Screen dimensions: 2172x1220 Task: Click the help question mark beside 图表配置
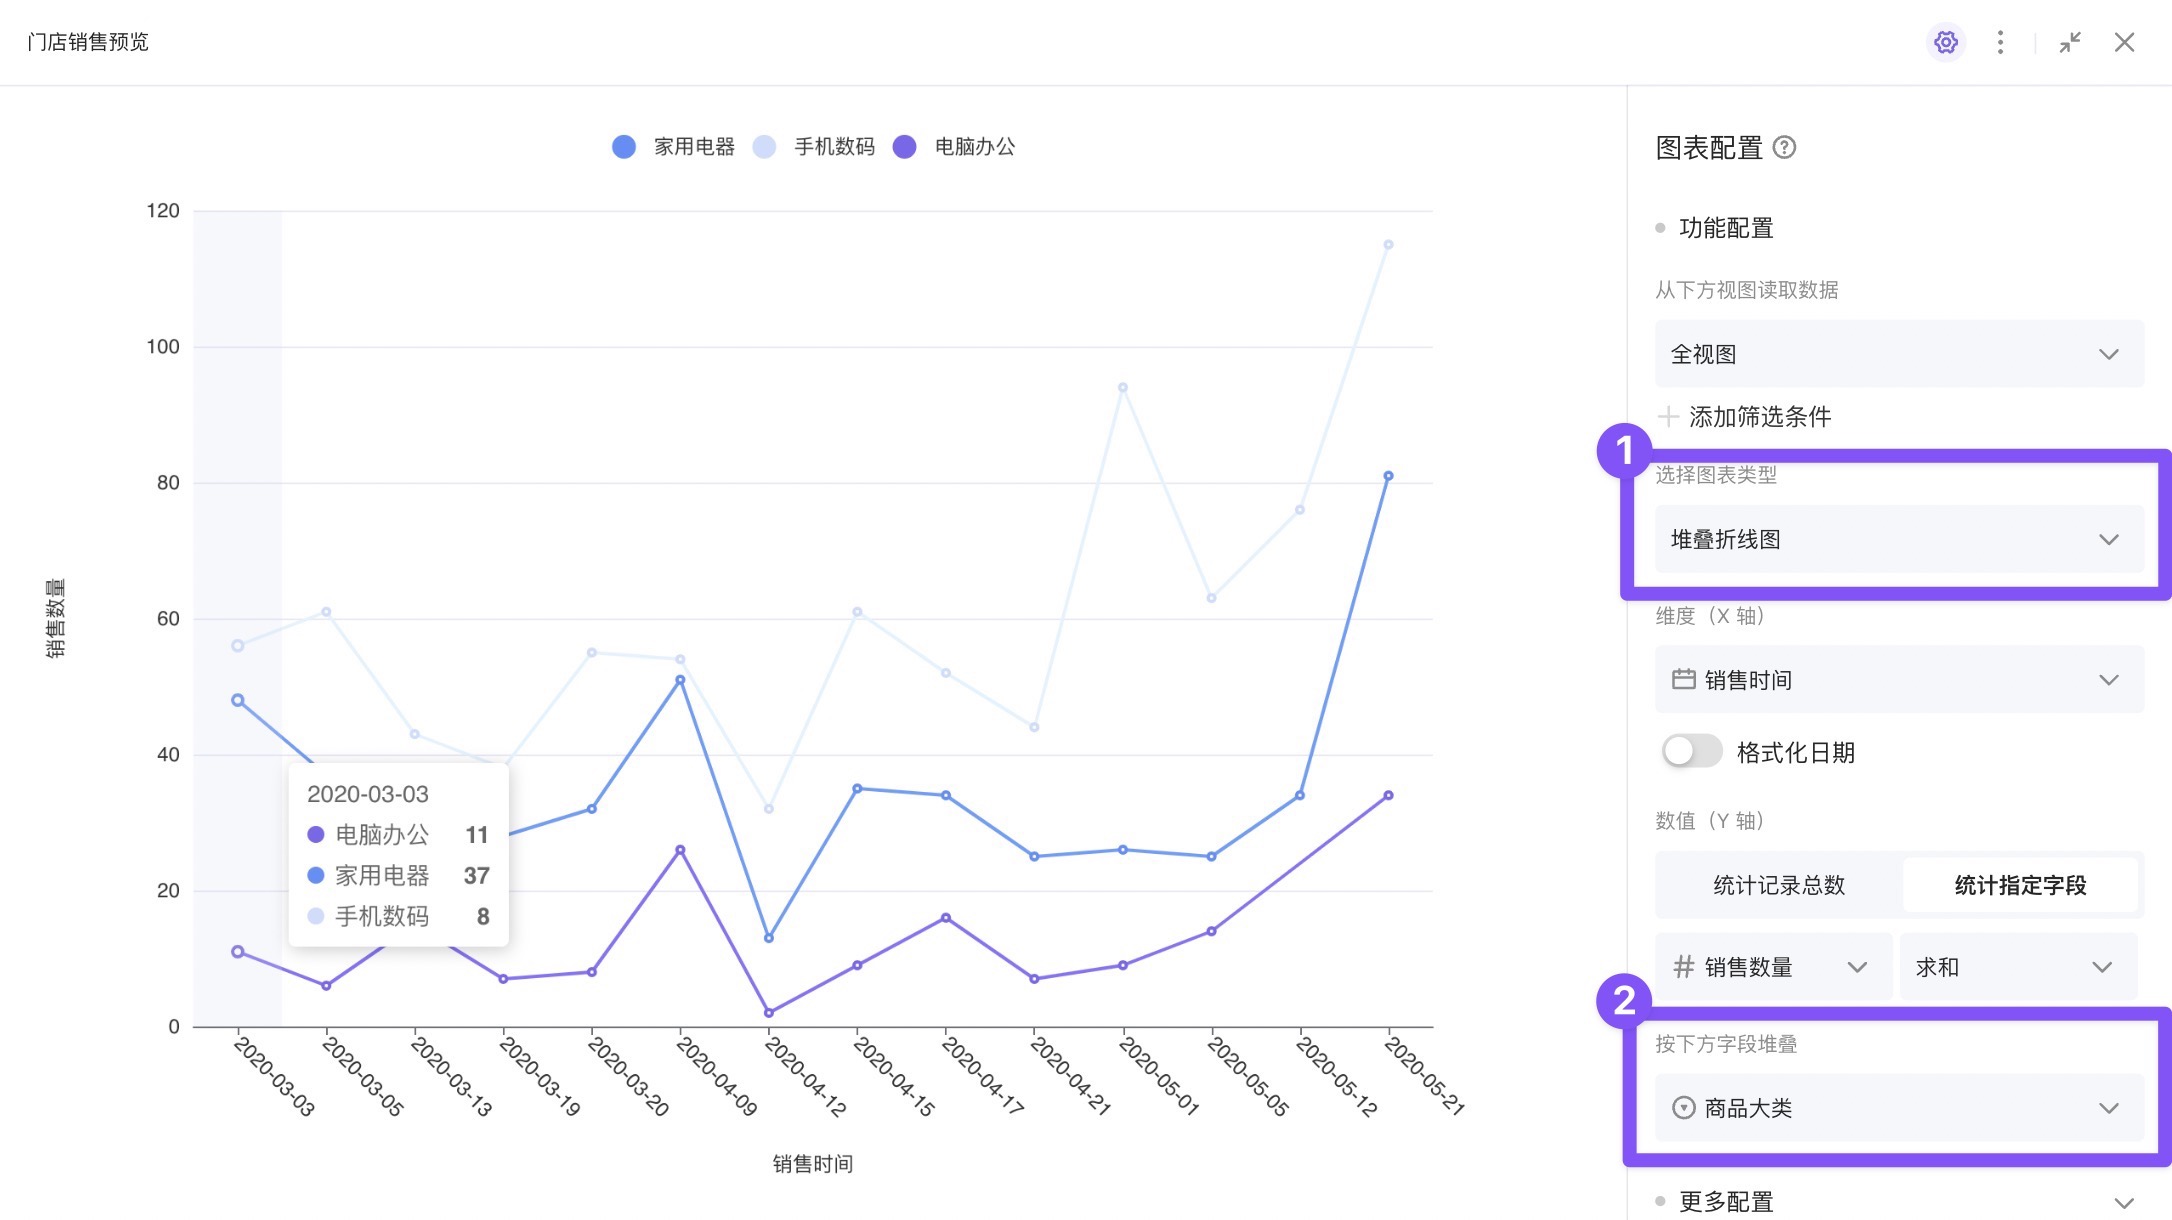[1784, 148]
